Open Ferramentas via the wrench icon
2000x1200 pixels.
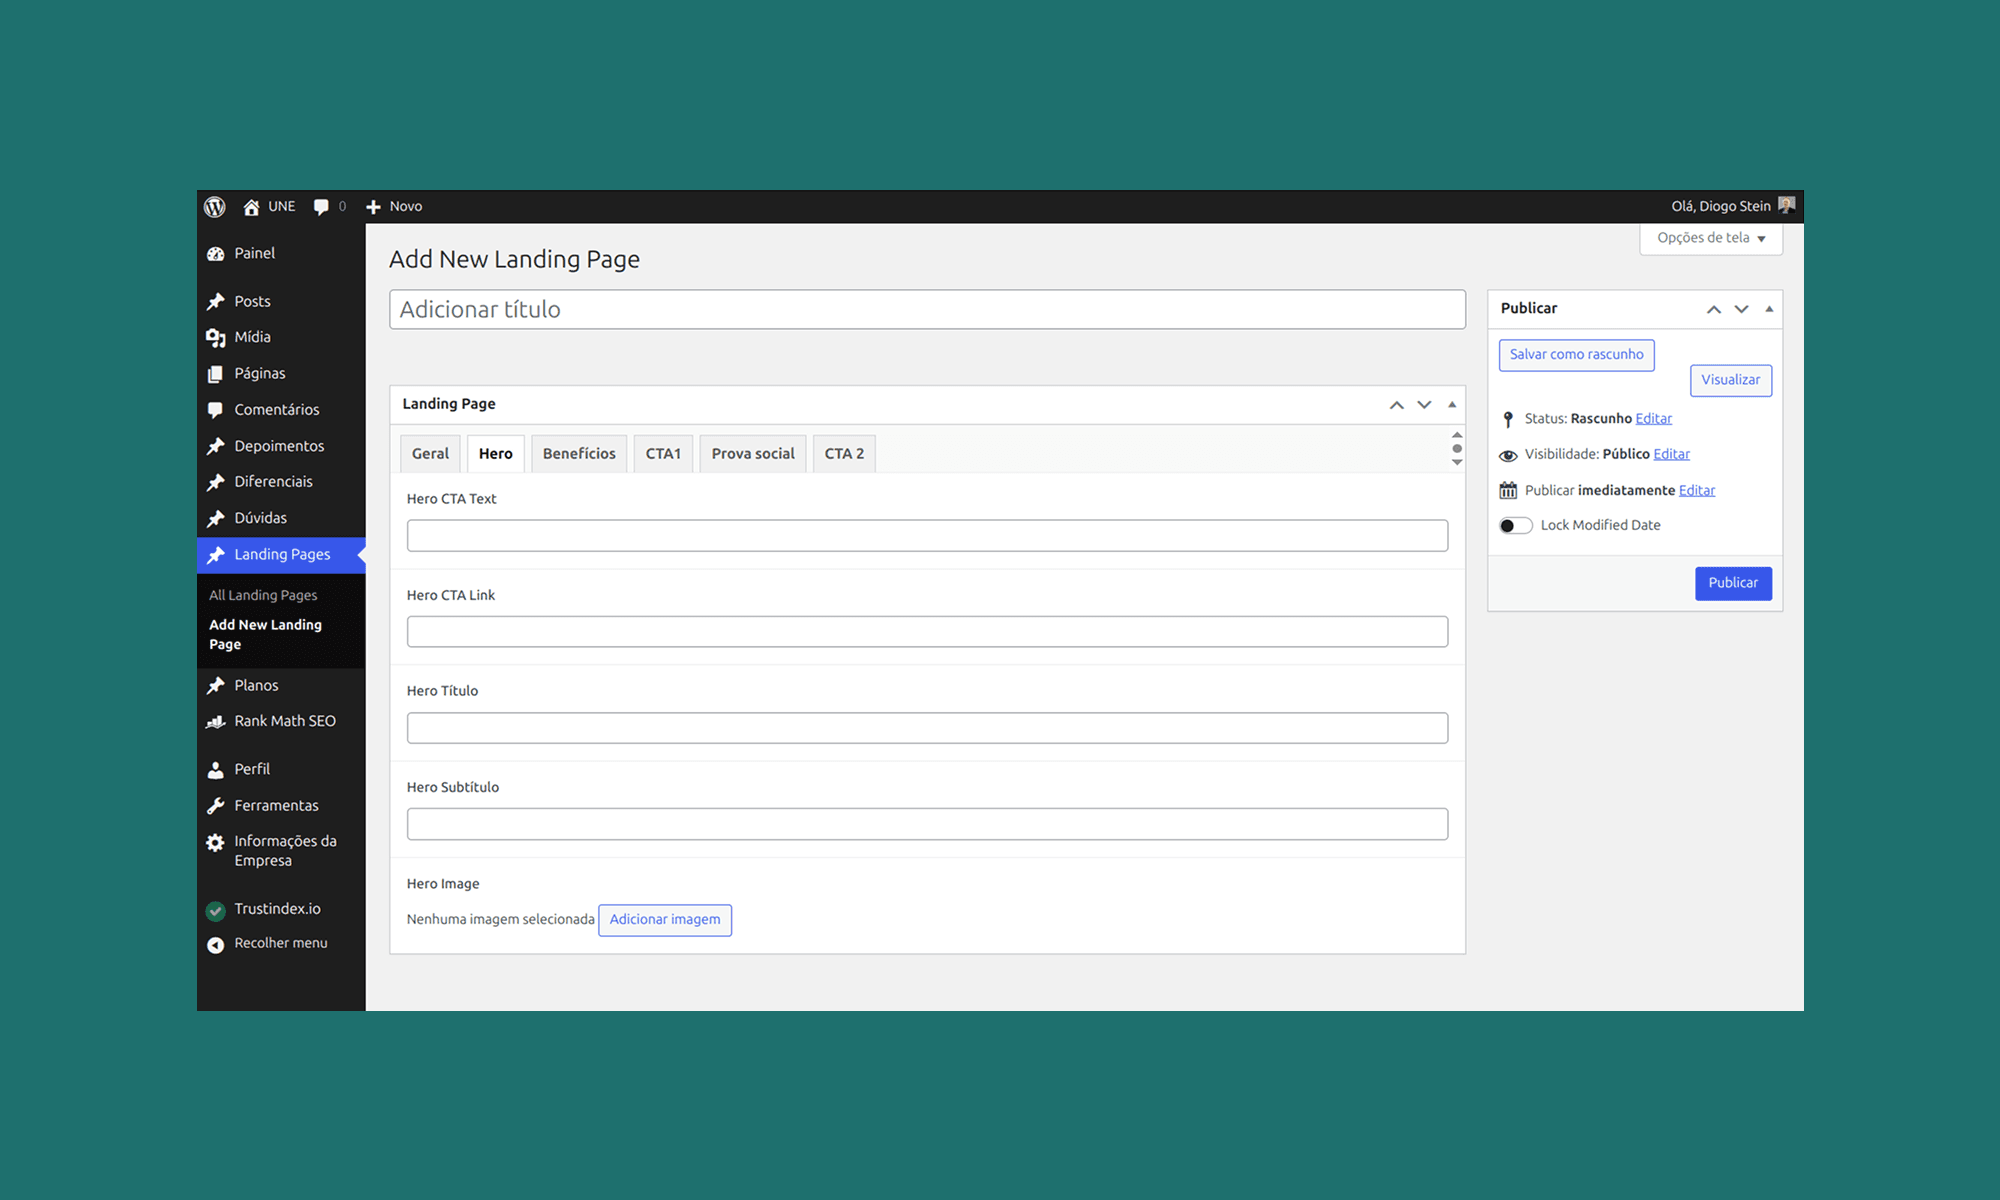coord(216,805)
